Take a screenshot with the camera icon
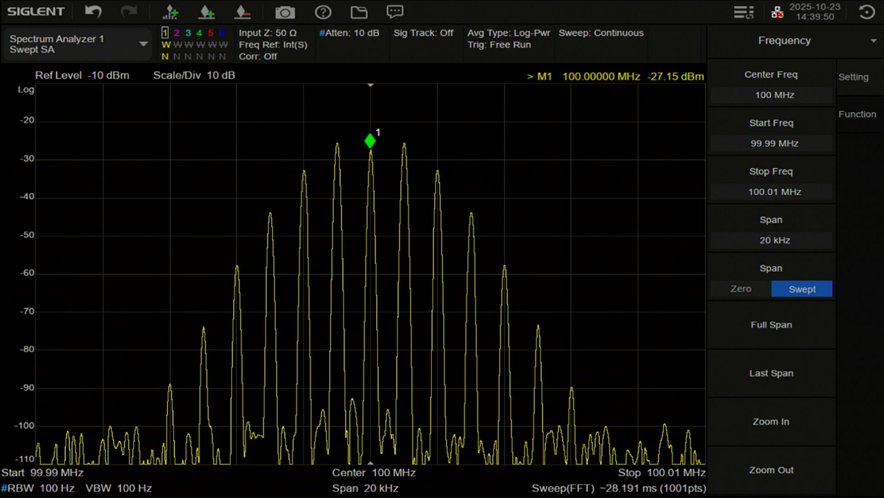The width and height of the screenshot is (884, 498). (x=285, y=12)
